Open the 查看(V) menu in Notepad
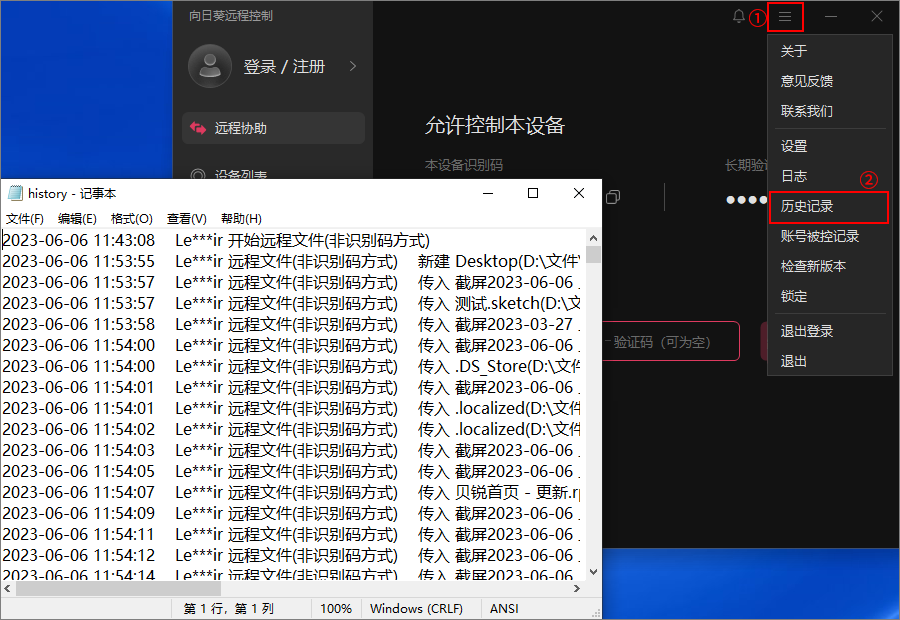 click(186, 218)
